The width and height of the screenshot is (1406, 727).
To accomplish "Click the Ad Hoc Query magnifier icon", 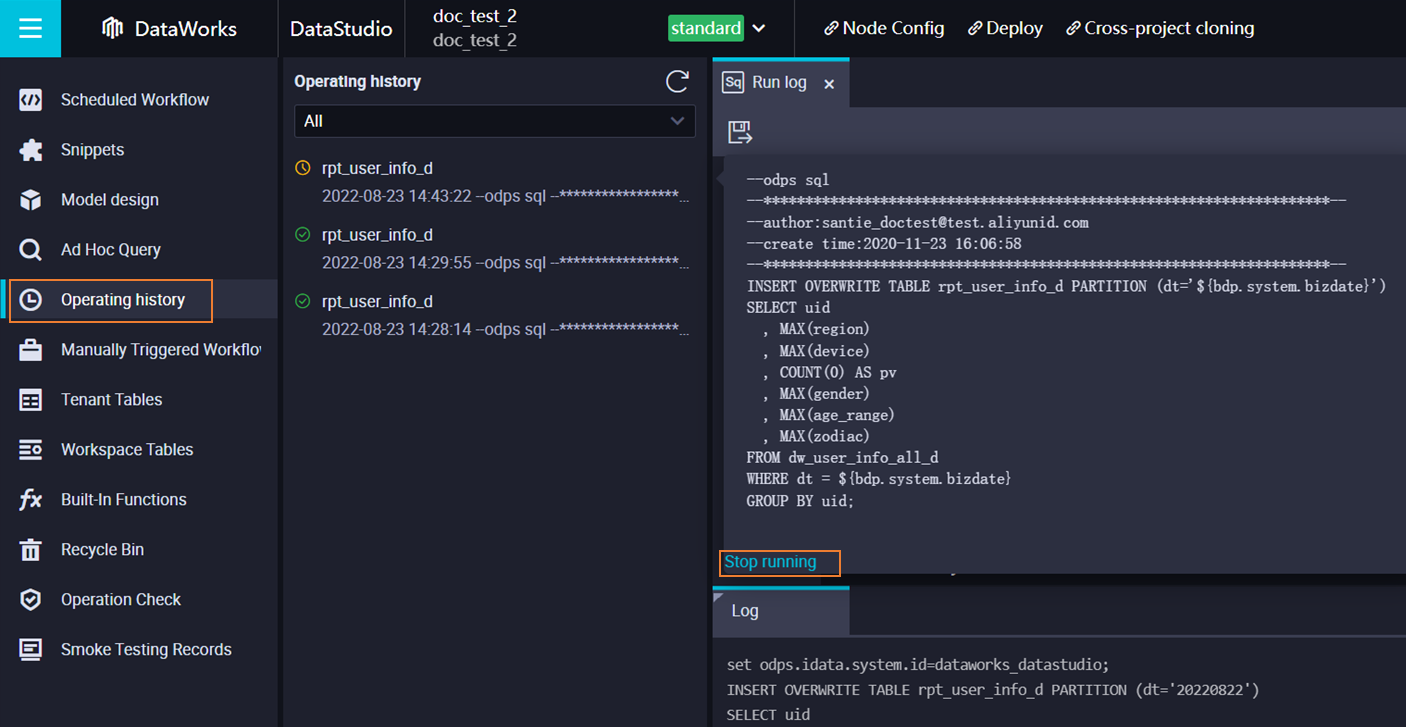I will pyautogui.click(x=31, y=250).
